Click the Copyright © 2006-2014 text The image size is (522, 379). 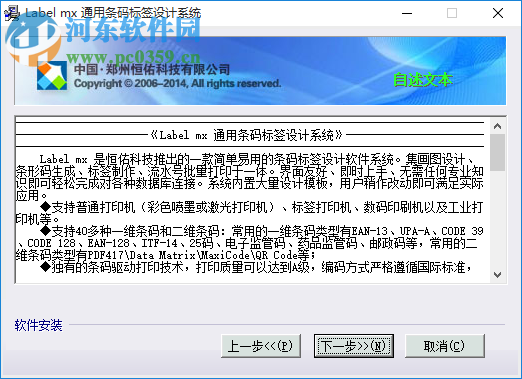(177, 83)
